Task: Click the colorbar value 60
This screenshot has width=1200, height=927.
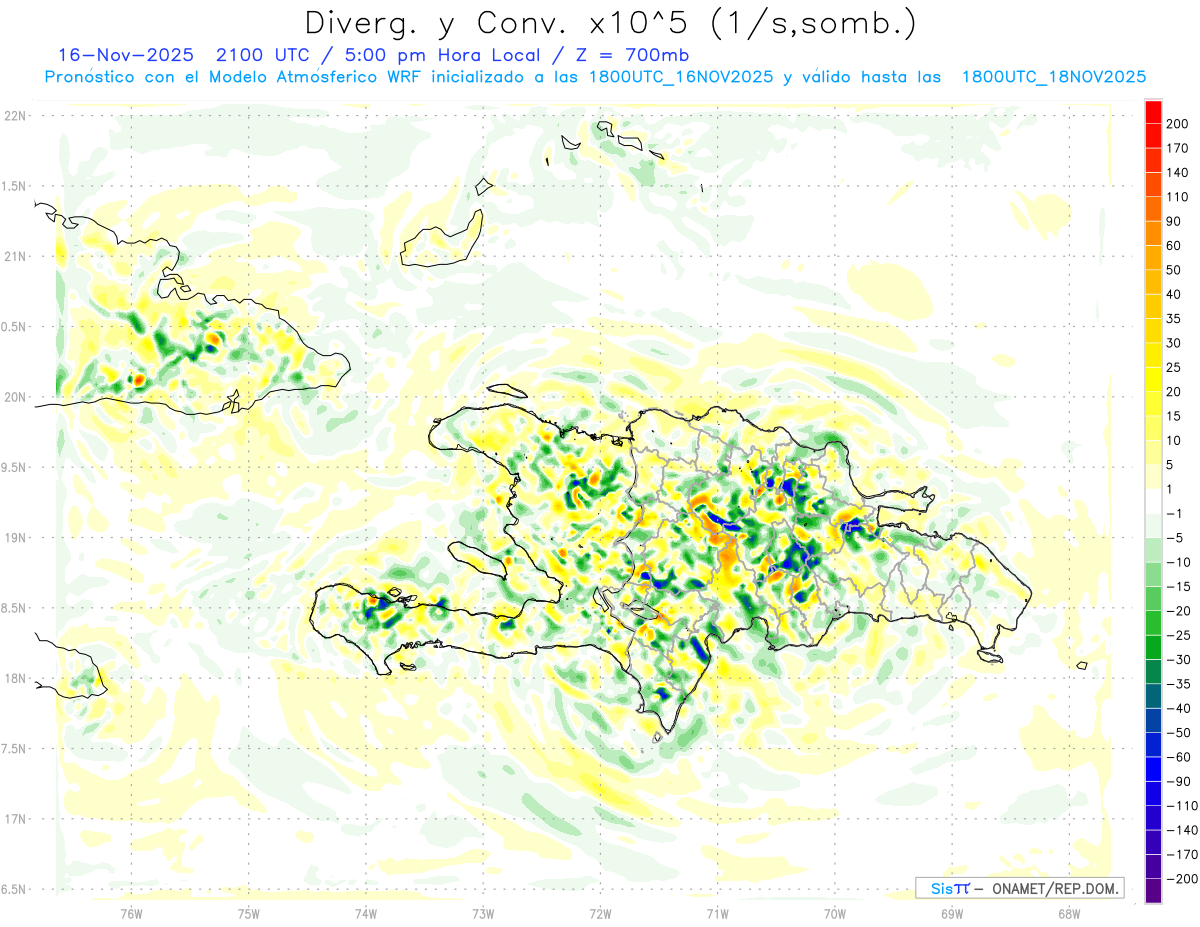Action: click(x=1174, y=246)
